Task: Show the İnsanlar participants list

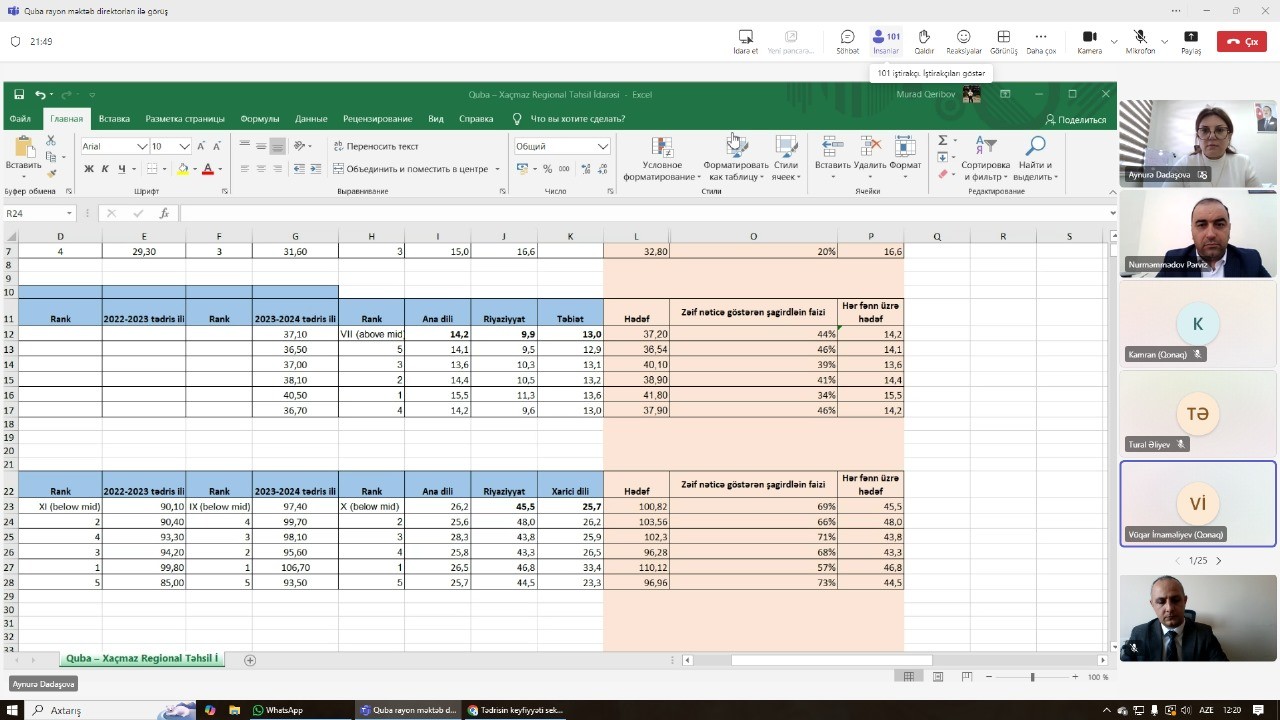Action: click(x=886, y=41)
